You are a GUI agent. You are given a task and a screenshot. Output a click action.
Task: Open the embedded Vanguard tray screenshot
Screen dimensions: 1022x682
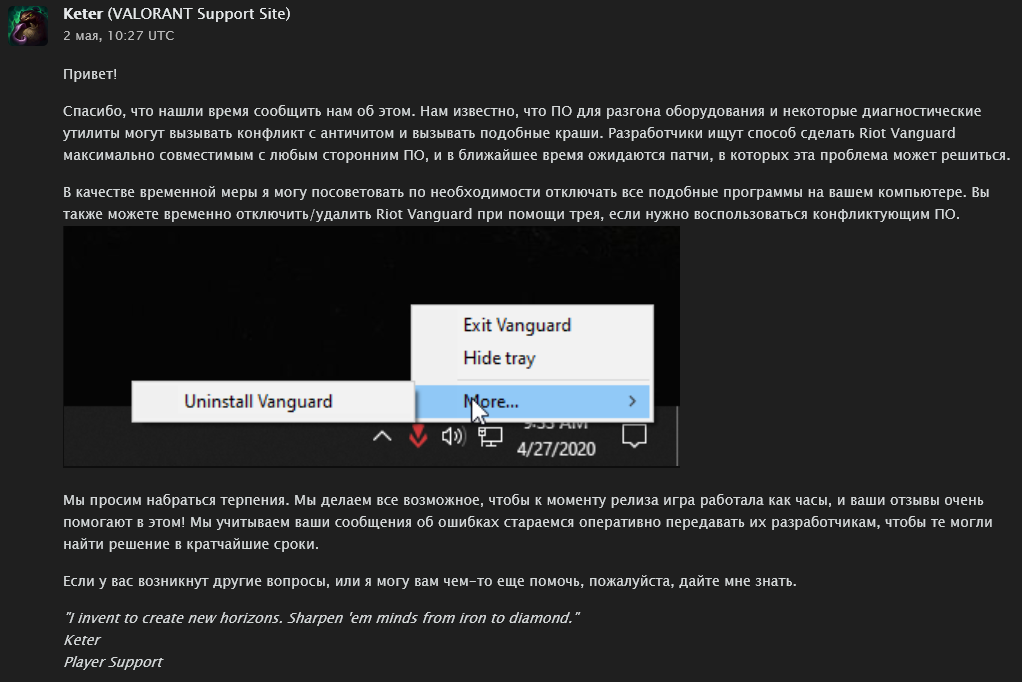(x=372, y=347)
